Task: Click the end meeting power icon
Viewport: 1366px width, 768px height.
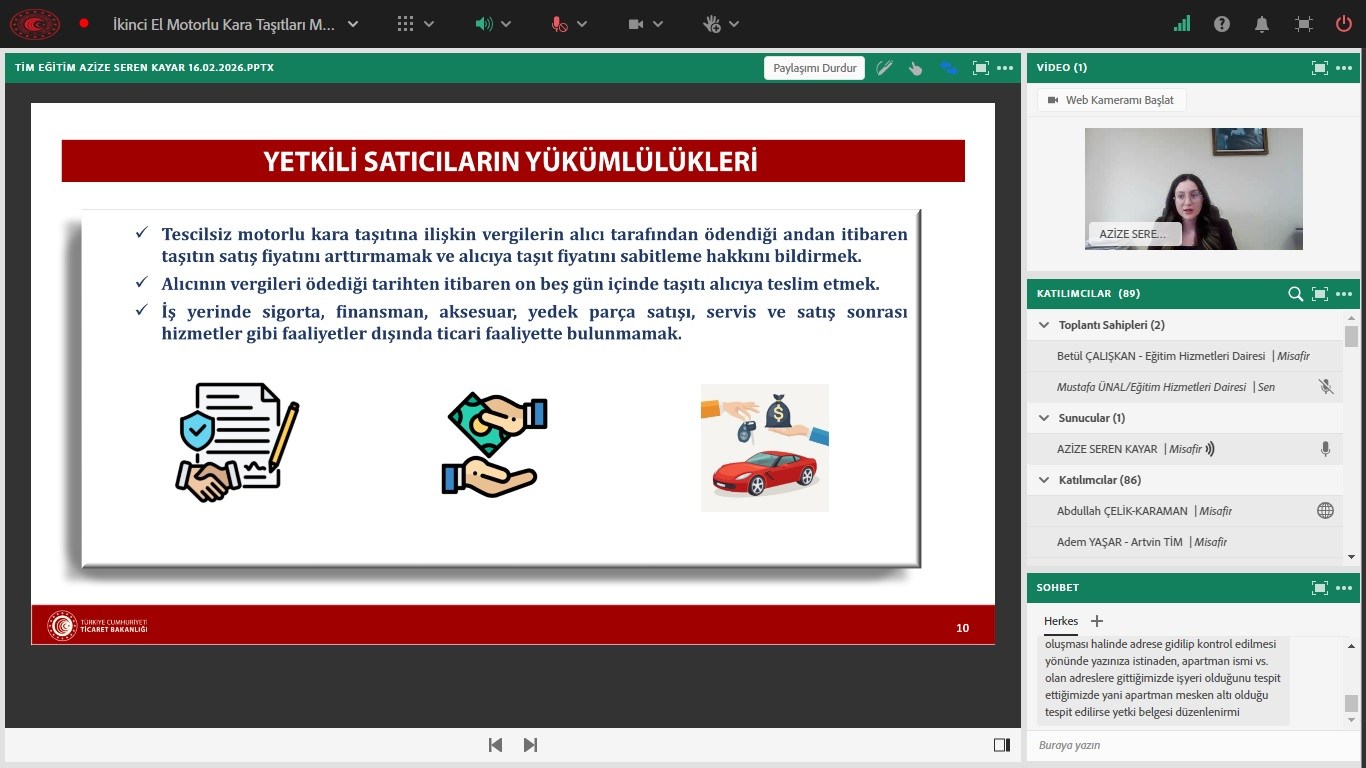Action: (1344, 24)
